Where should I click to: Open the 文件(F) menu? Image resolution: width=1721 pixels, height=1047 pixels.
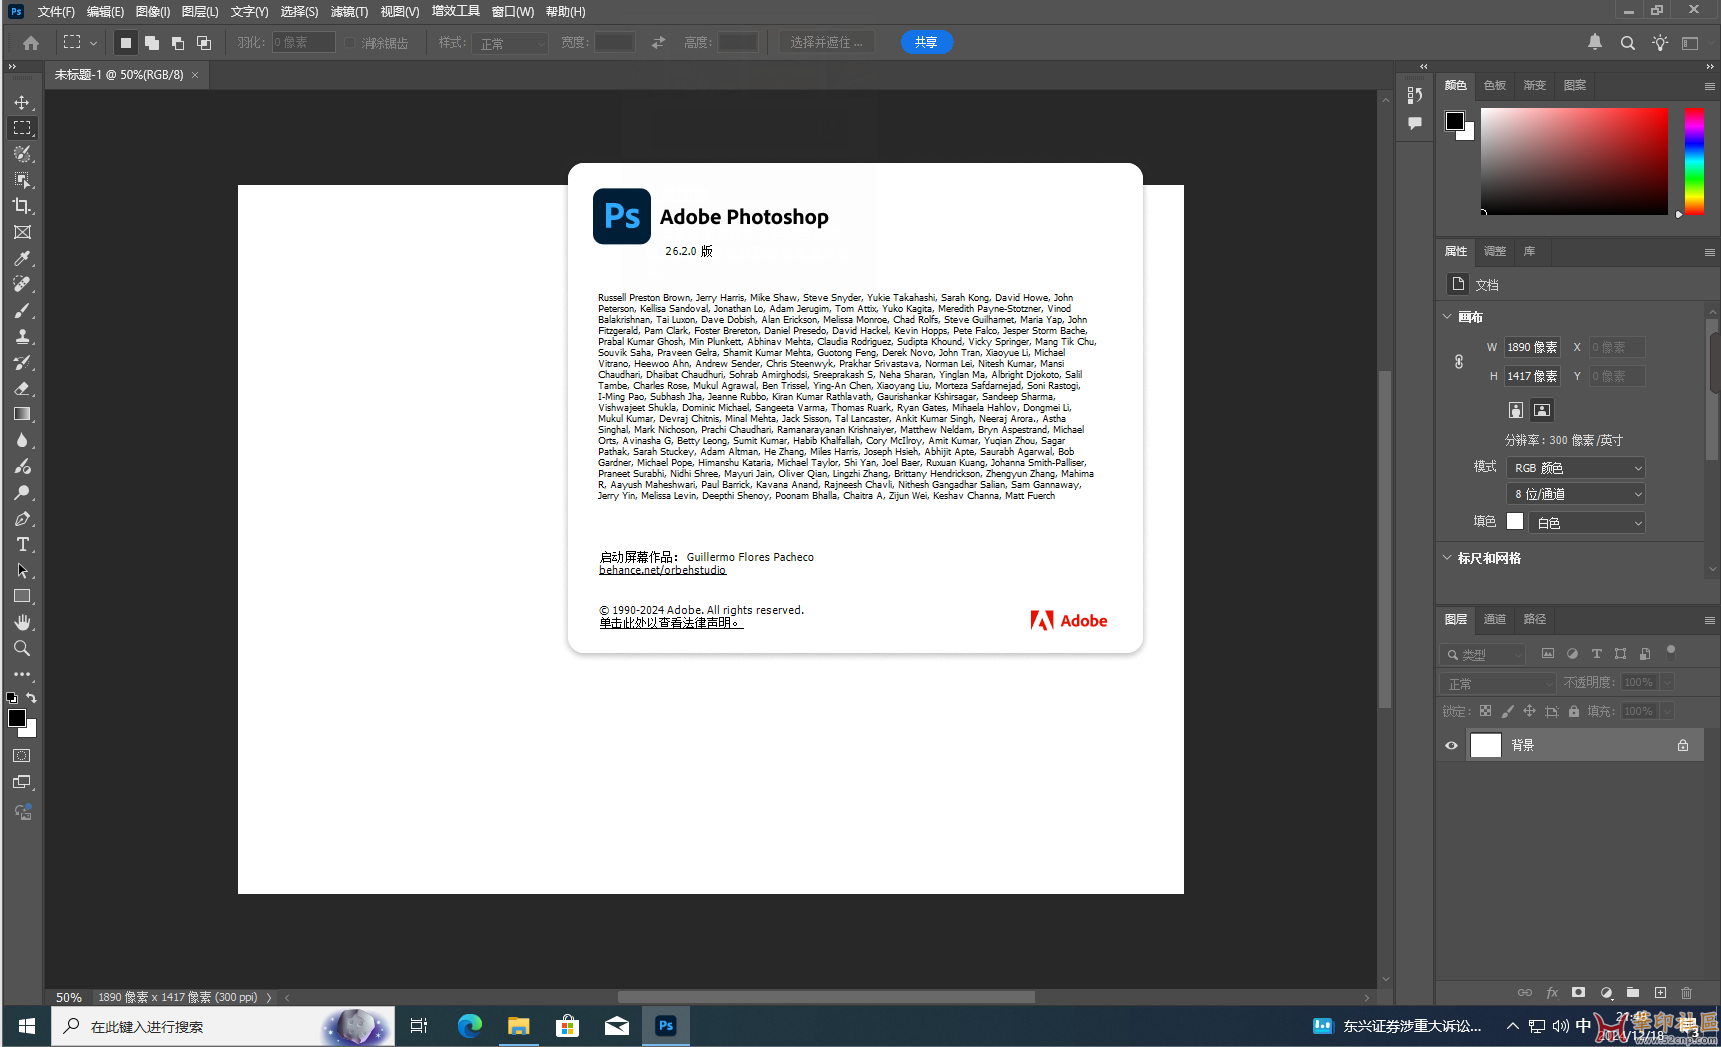[56, 12]
